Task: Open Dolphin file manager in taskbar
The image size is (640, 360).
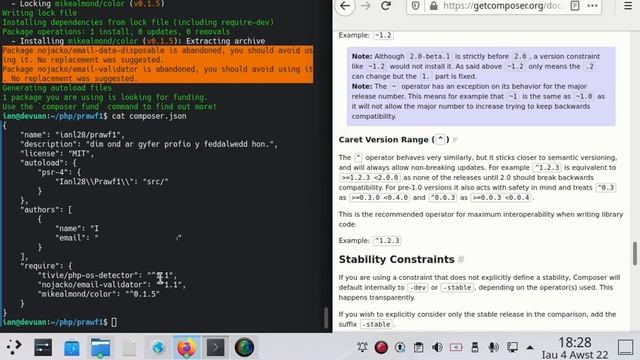Action: [100, 347]
